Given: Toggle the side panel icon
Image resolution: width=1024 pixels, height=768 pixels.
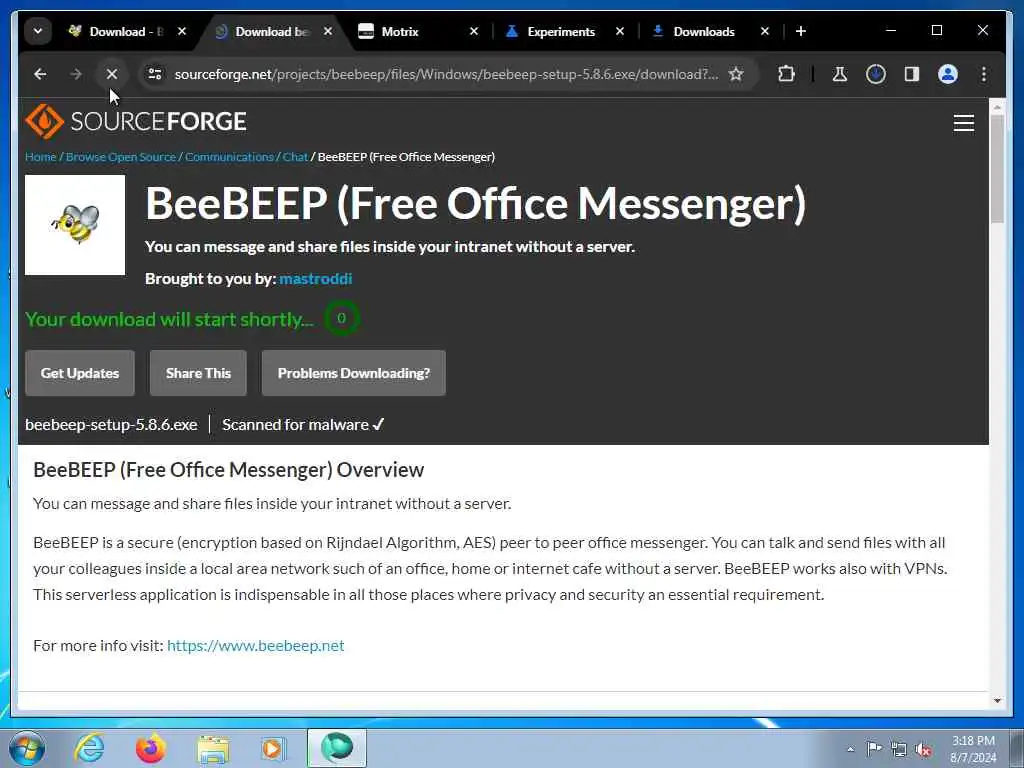Looking at the screenshot, I should pyautogui.click(x=912, y=74).
